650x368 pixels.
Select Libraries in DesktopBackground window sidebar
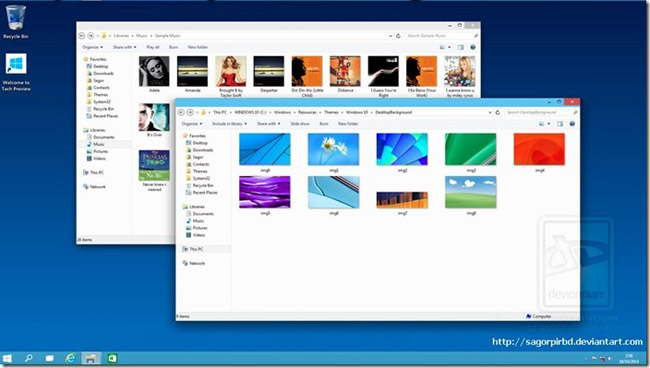pos(194,207)
